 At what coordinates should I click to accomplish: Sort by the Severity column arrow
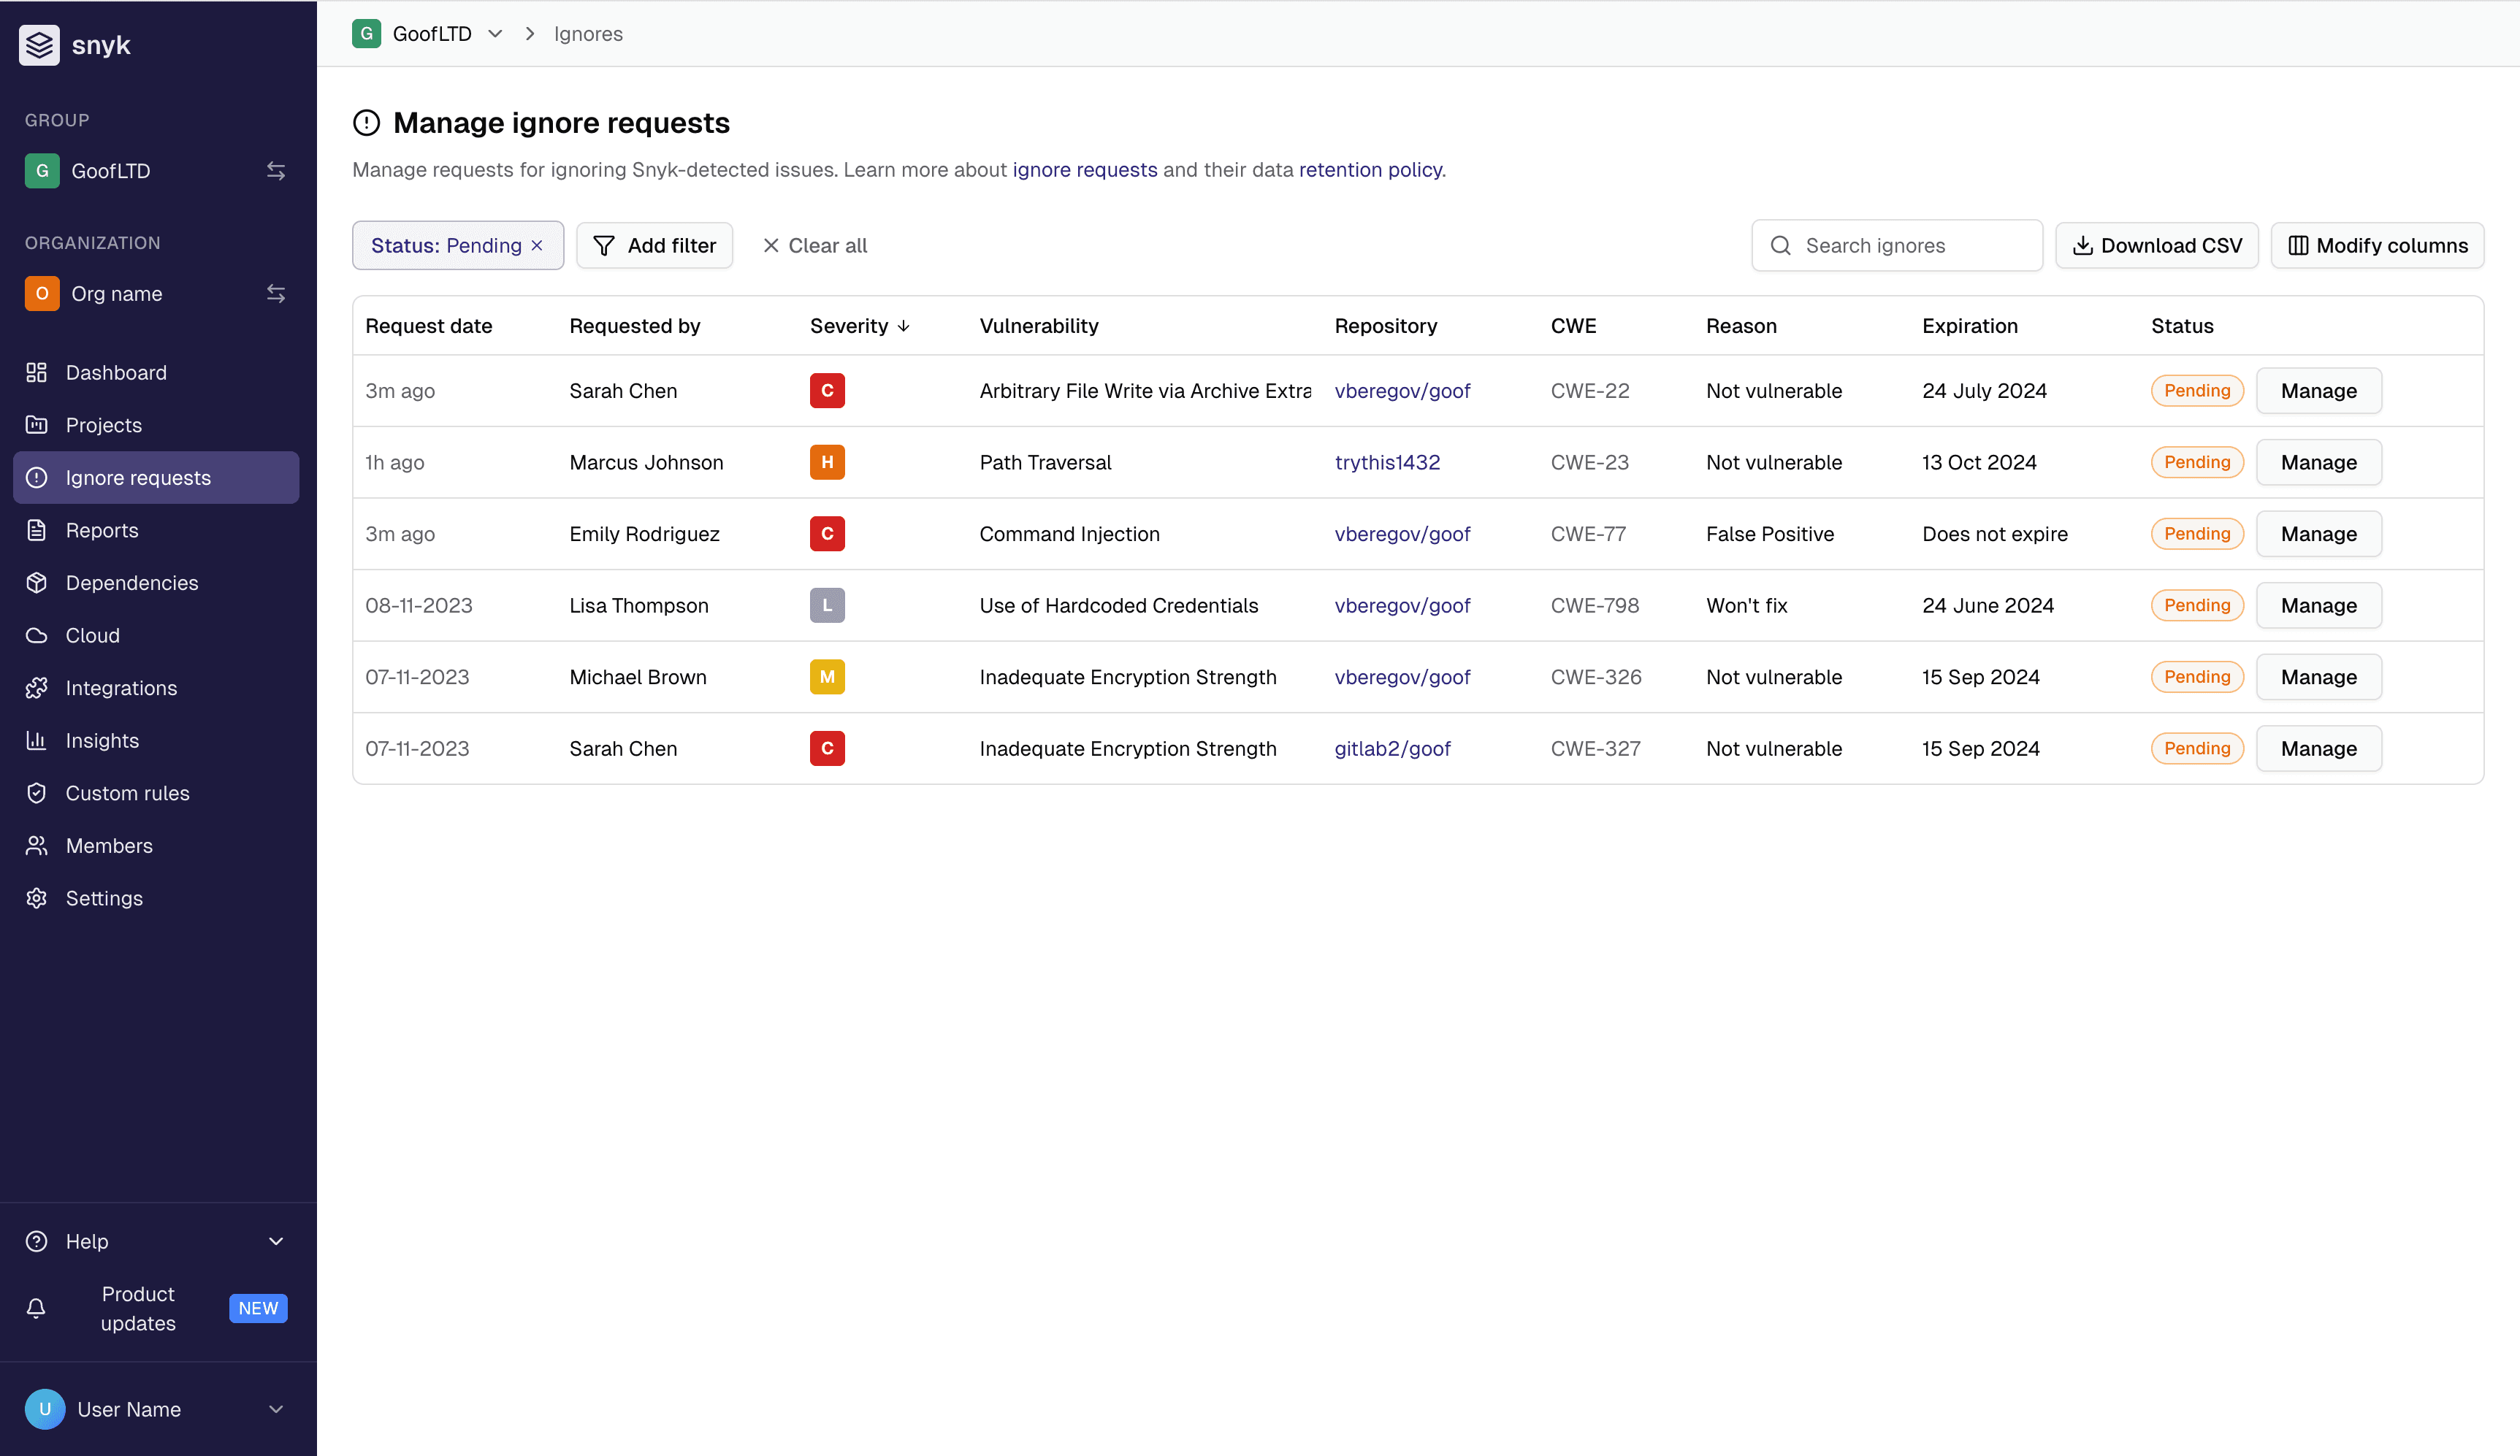[904, 326]
